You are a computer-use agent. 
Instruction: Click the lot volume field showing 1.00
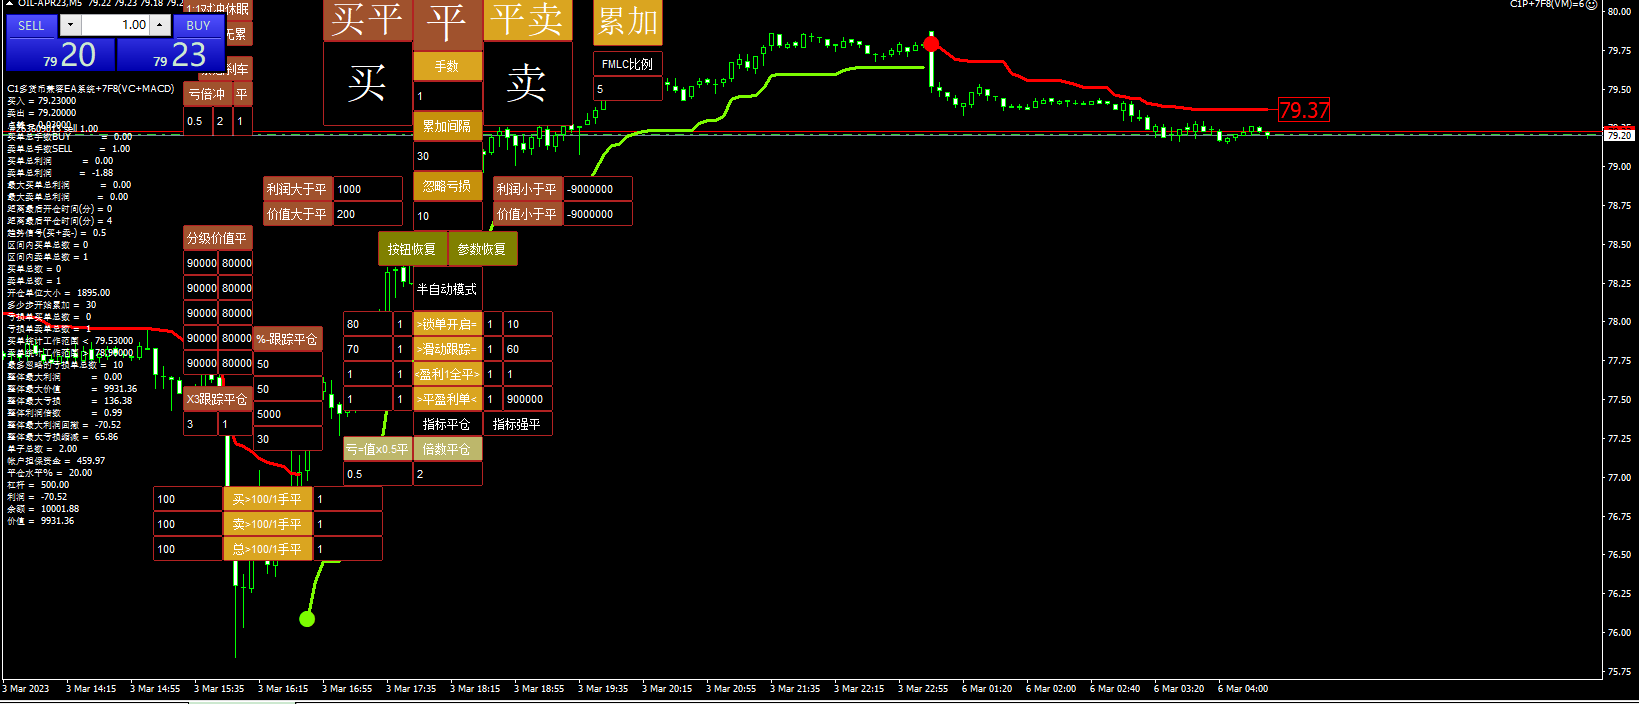click(x=115, y=25)
